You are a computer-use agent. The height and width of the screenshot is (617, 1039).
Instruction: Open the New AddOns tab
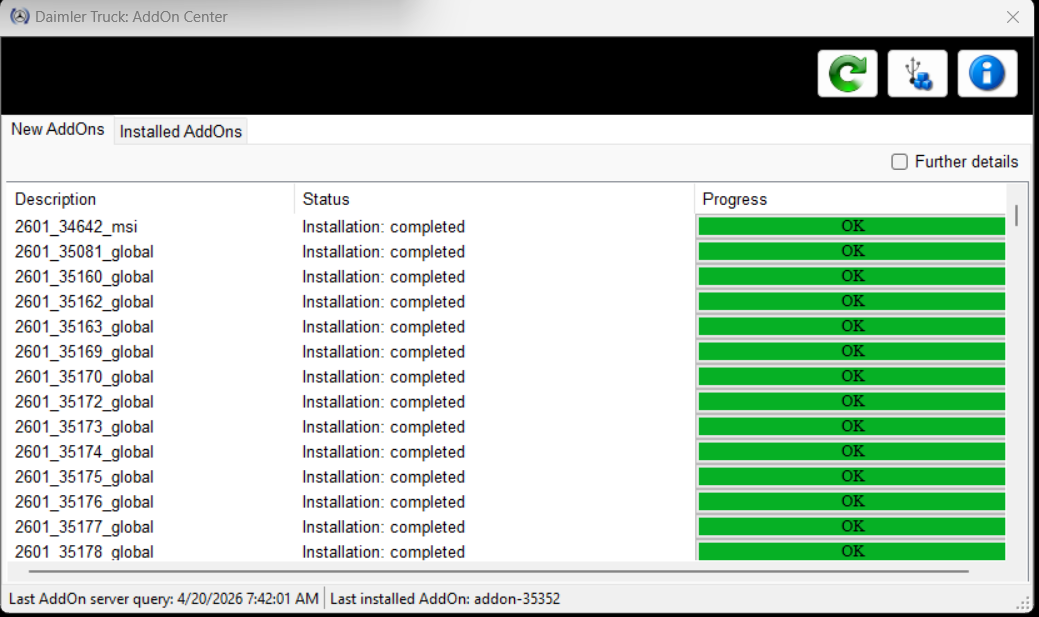(57, 129)
